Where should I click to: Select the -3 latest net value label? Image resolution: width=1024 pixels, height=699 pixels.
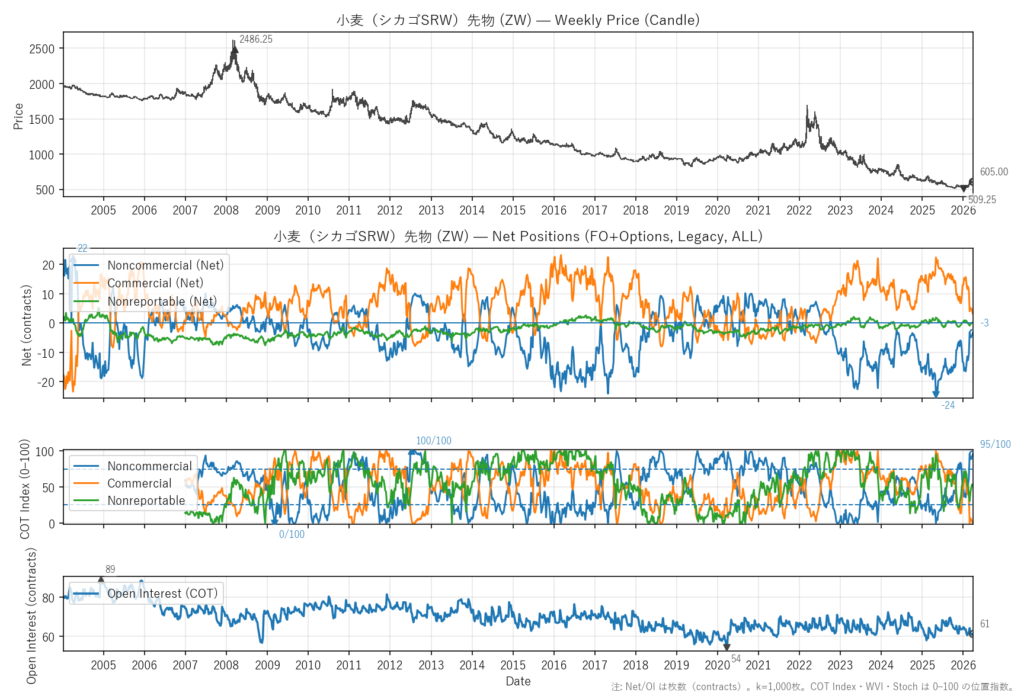coord(984,323)
